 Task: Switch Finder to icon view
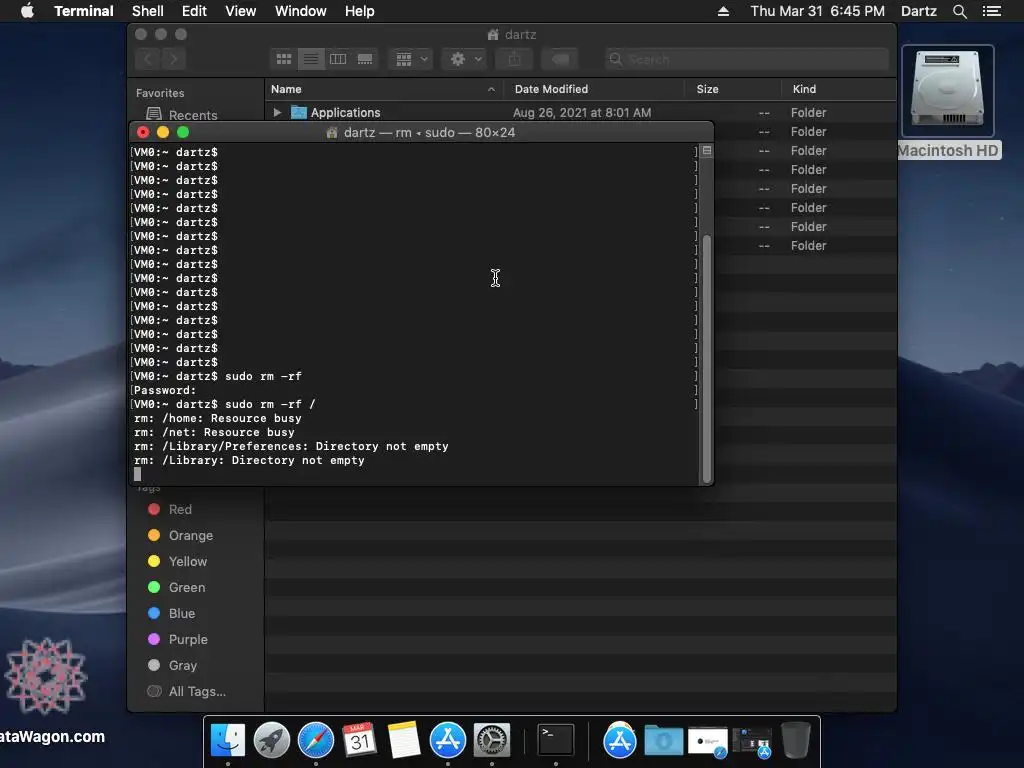(283, 59)
